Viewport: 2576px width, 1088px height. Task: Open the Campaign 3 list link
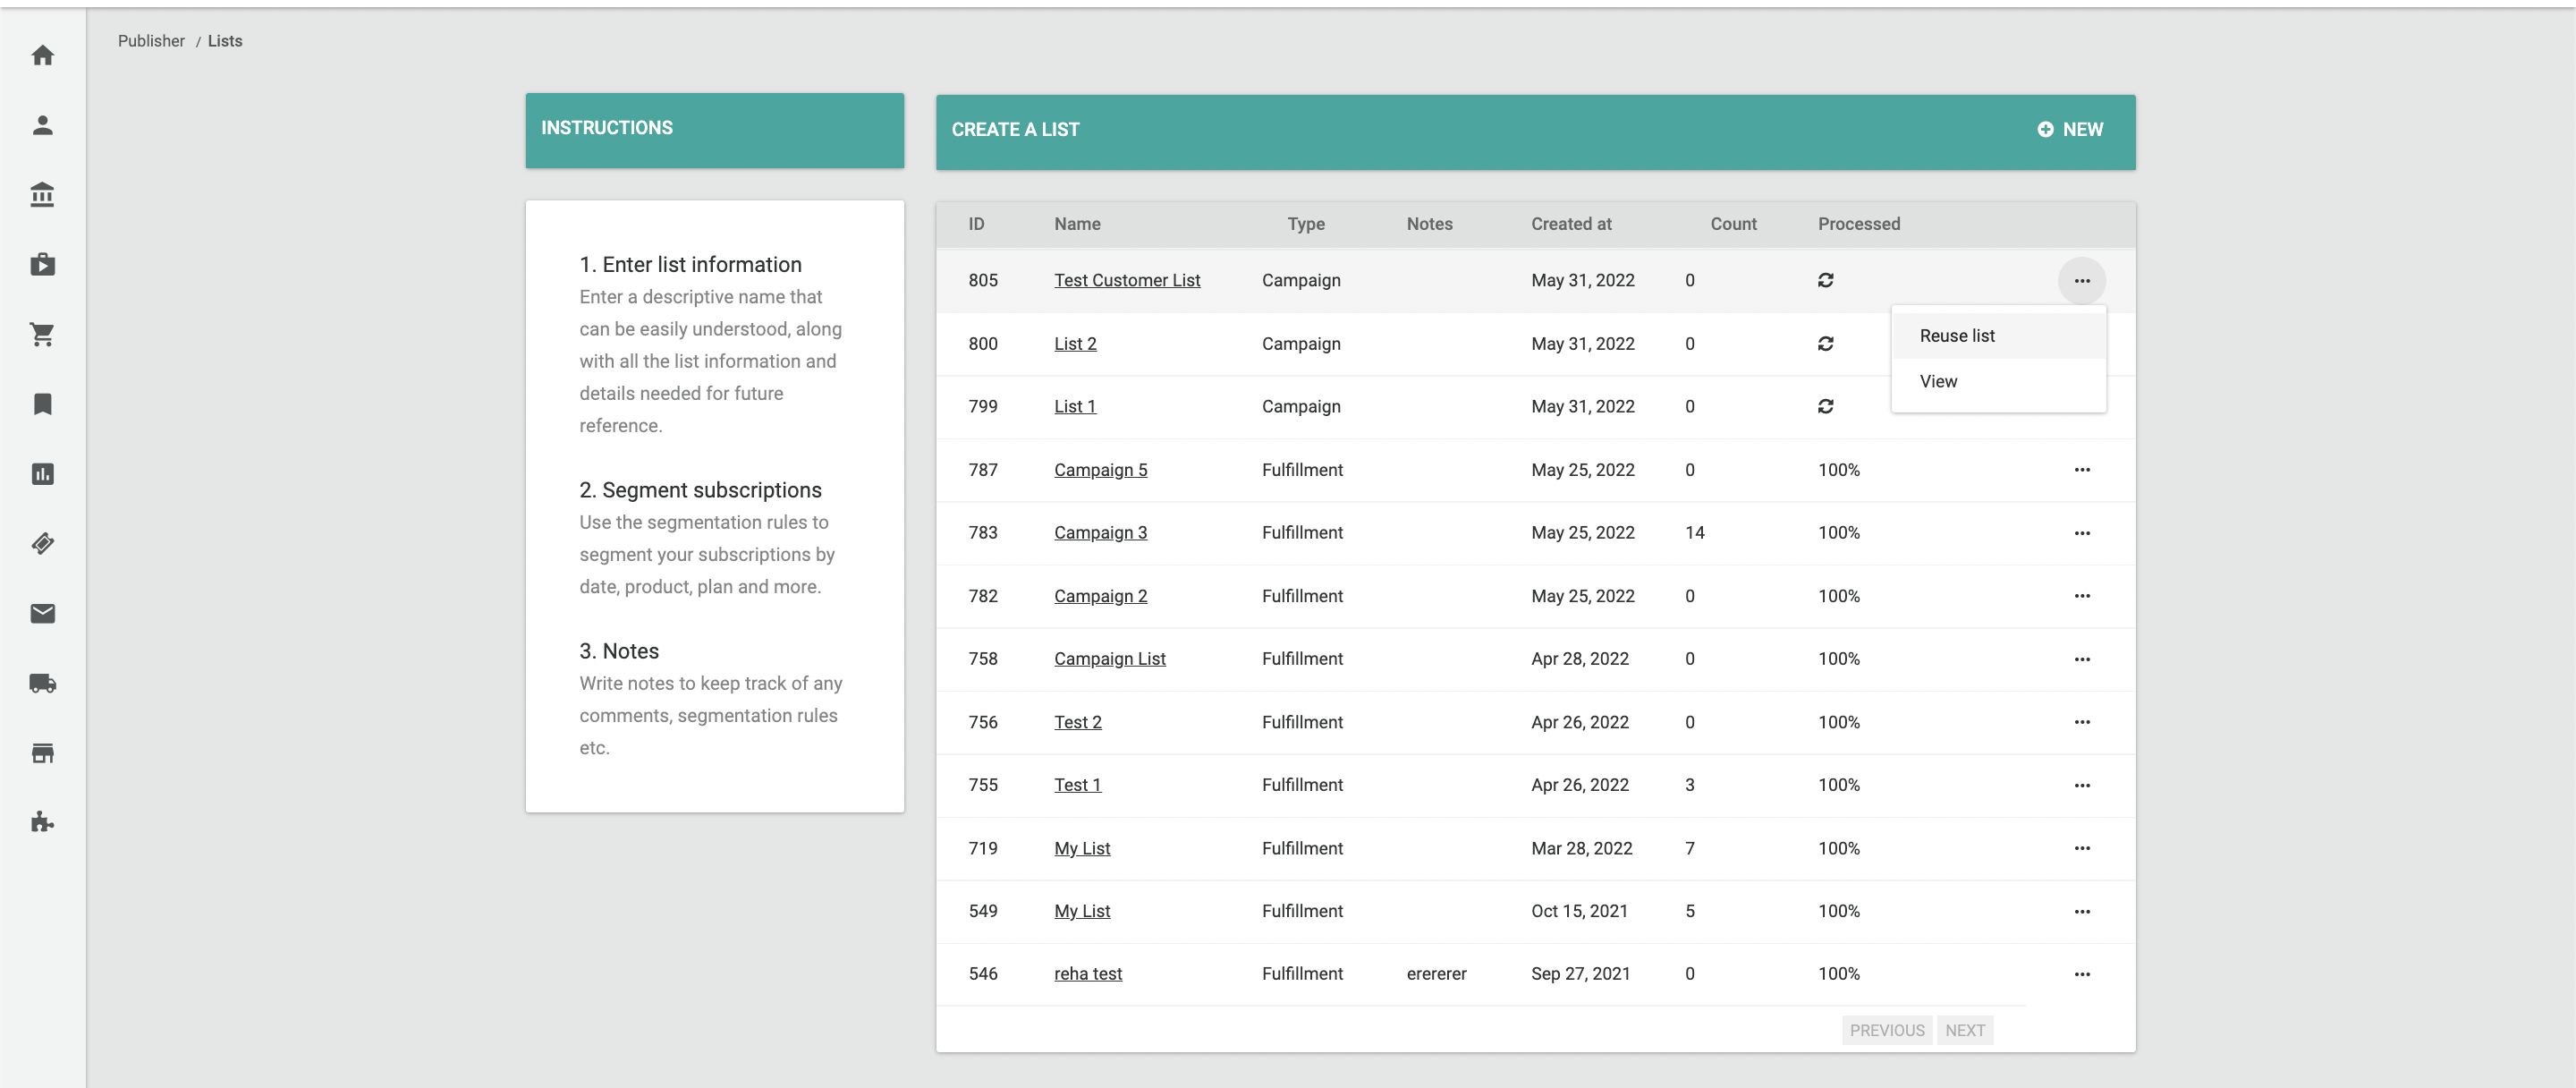1100,533
